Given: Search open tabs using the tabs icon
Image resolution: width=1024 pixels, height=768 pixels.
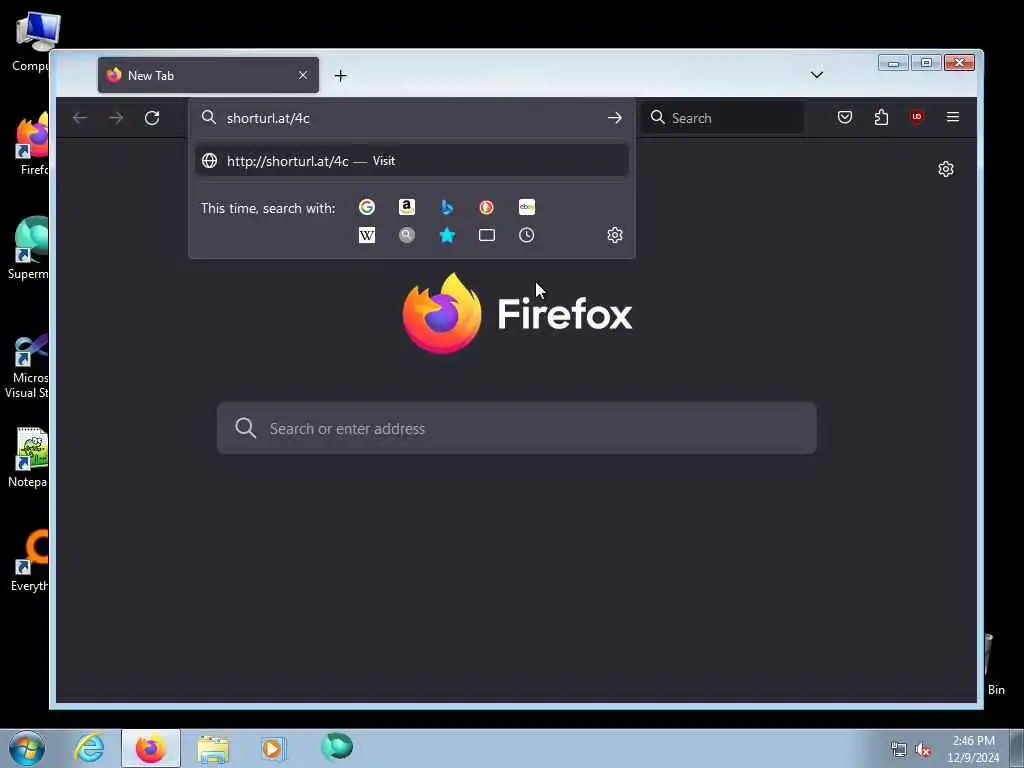Looking at the screenshot, I should (x=487, y=235).
